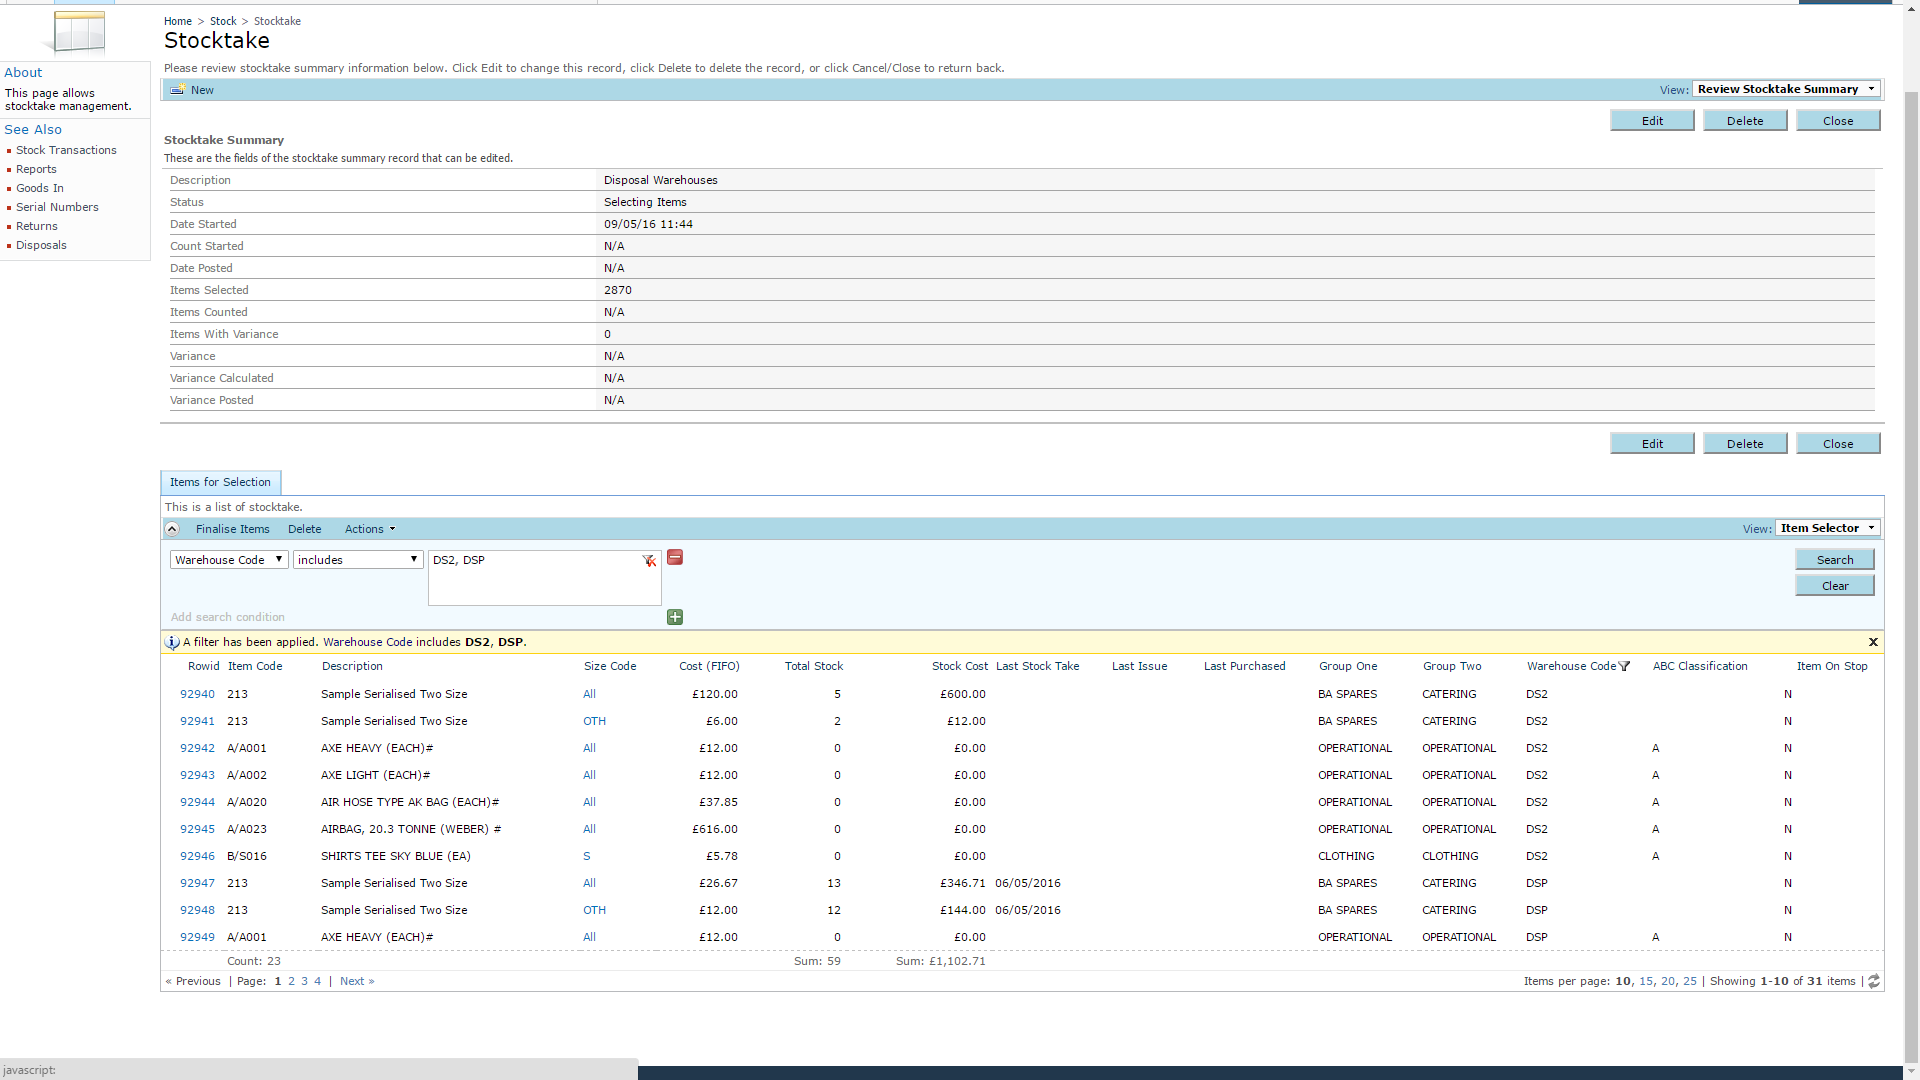Open the Warehouse Code field dropdown

tap(229, 560)
